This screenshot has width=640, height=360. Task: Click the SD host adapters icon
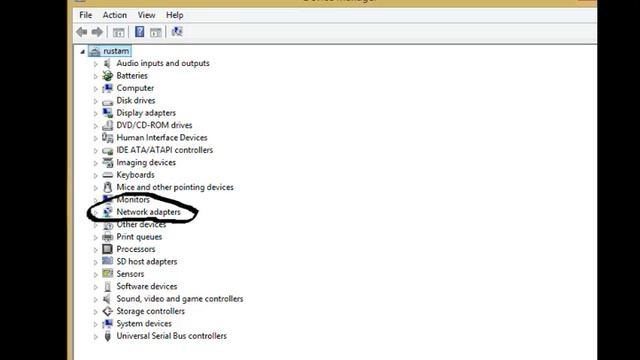pos(107,261)
